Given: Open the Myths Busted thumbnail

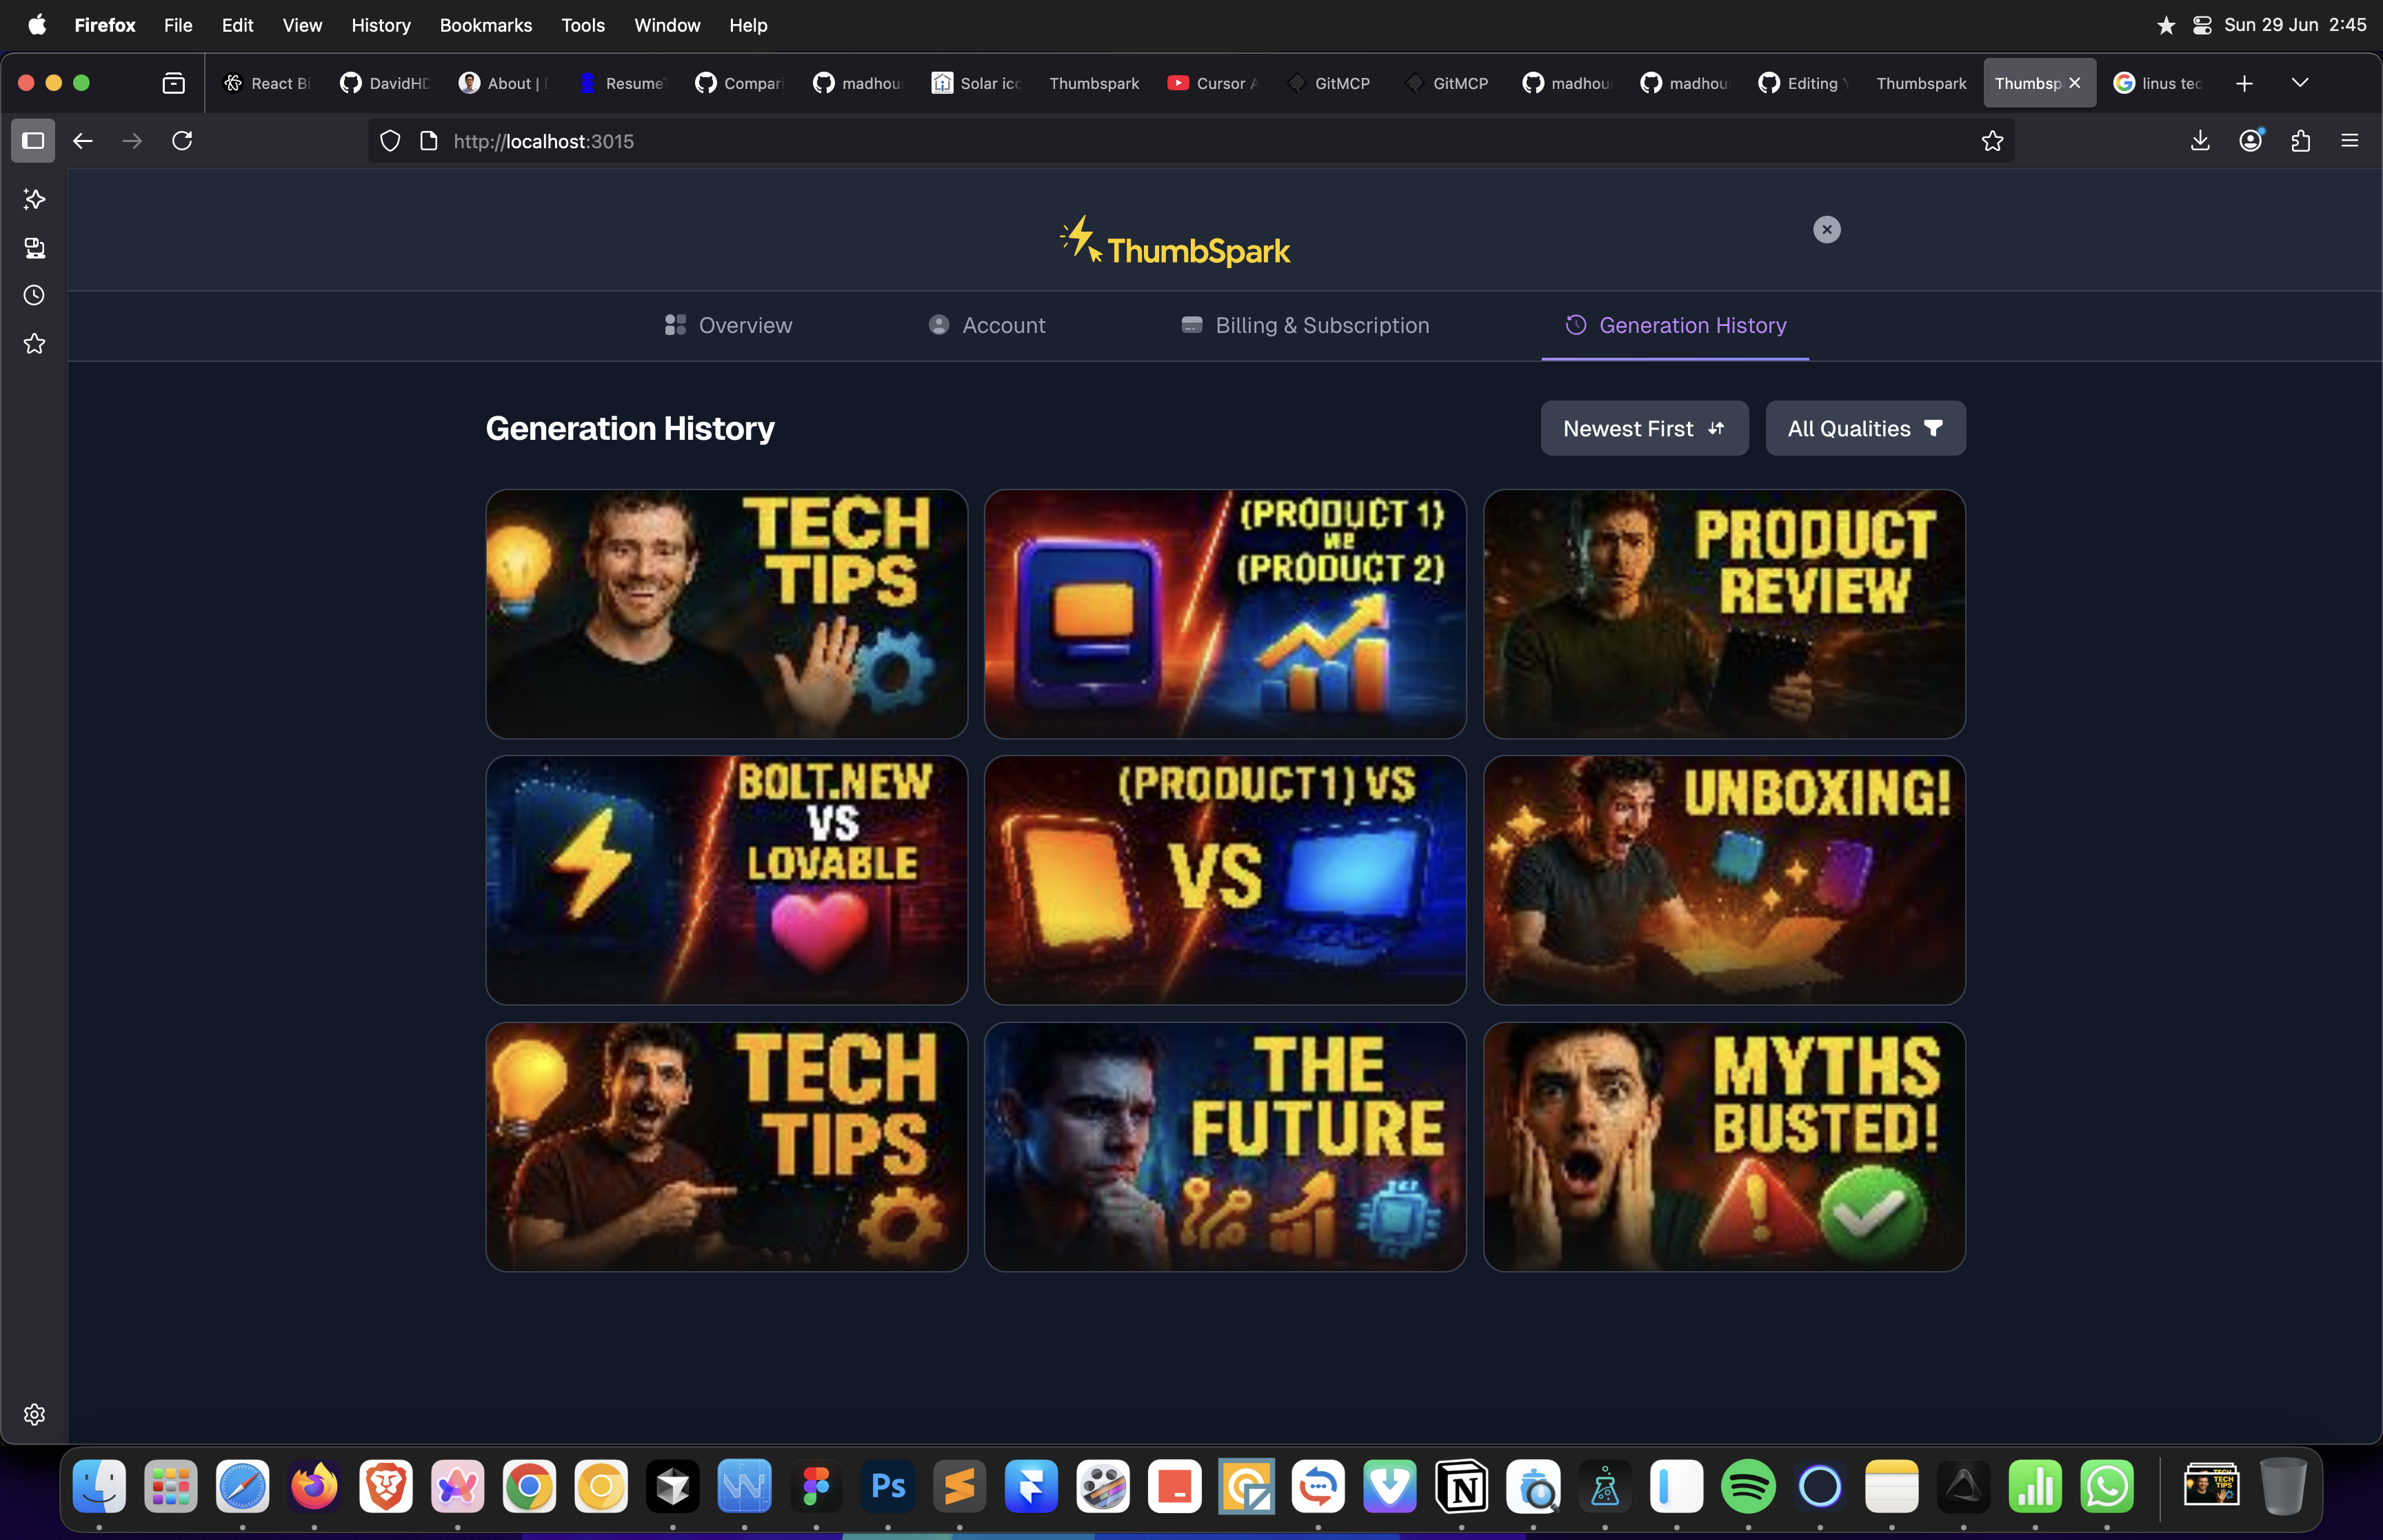Looking at the screenshot, I should click(1723, 1146).
